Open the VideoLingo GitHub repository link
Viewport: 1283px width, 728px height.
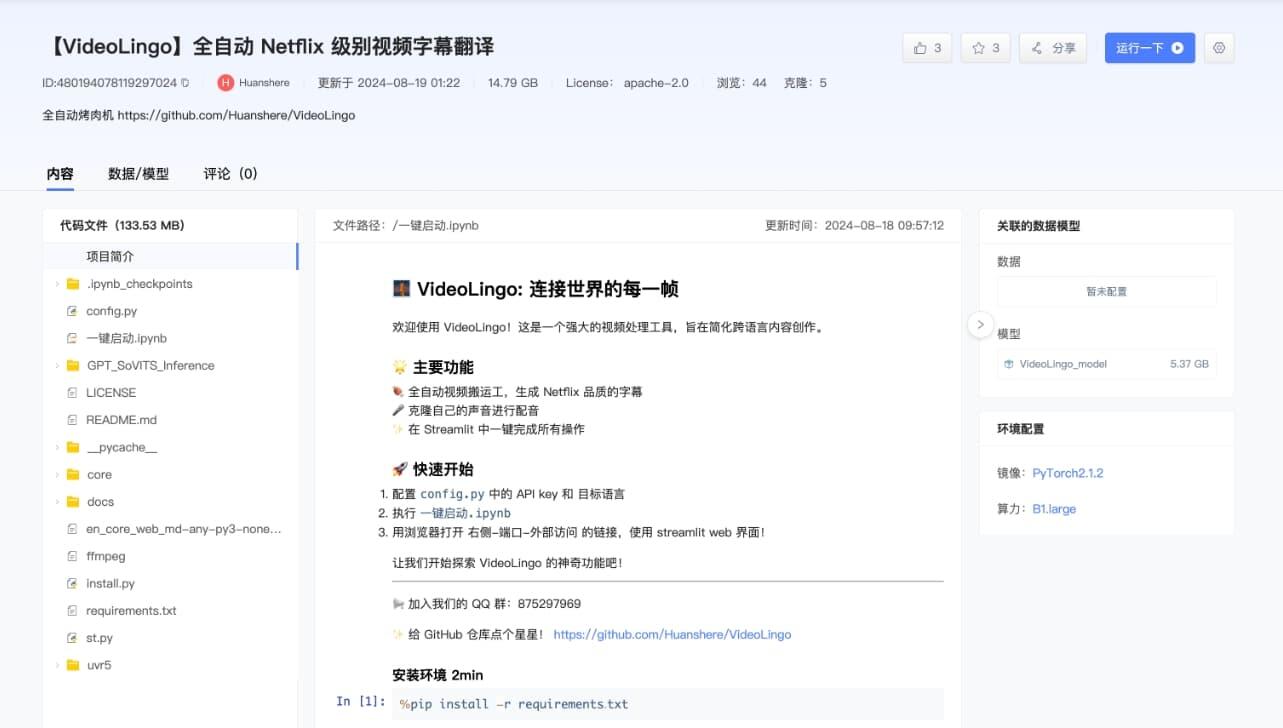tap(671, 634)
